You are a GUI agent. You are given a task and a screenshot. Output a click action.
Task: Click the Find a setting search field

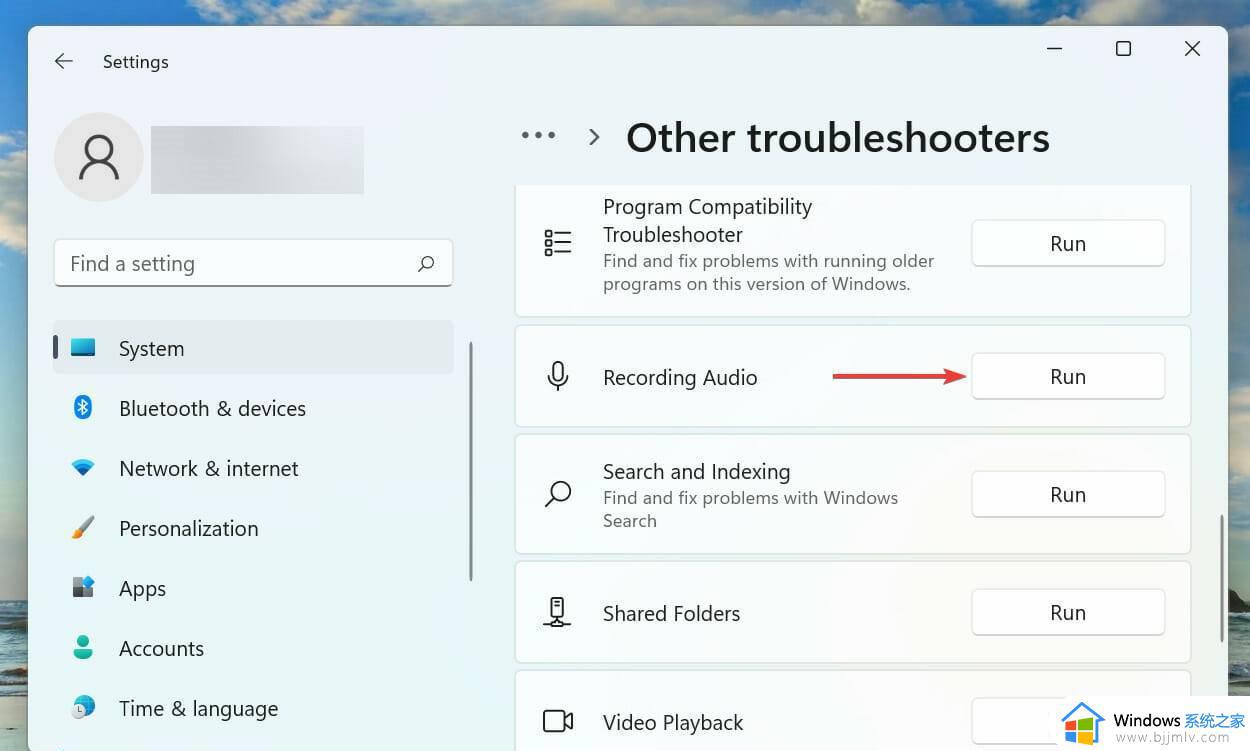click(x=253, y=263)
